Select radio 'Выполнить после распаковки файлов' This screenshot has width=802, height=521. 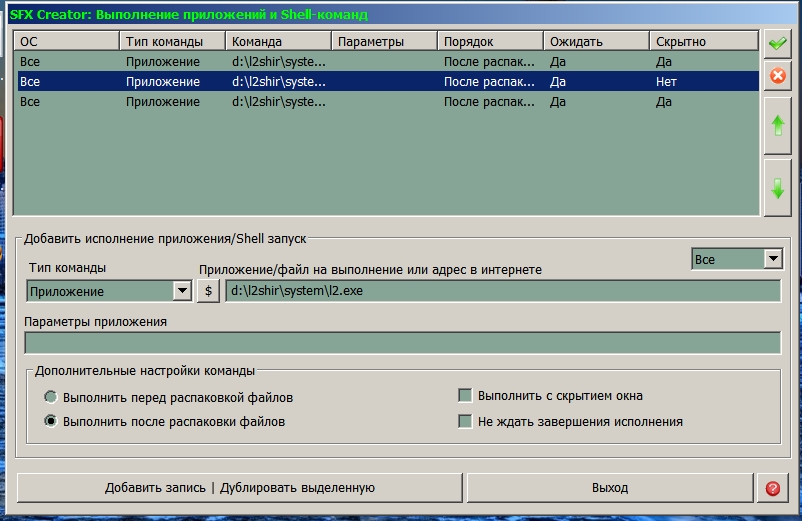51,421
